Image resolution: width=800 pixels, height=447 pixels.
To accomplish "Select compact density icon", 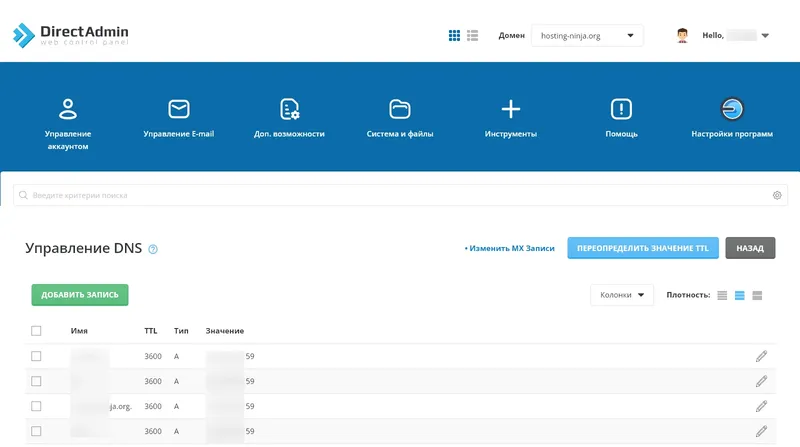I will tap(722, 295).
